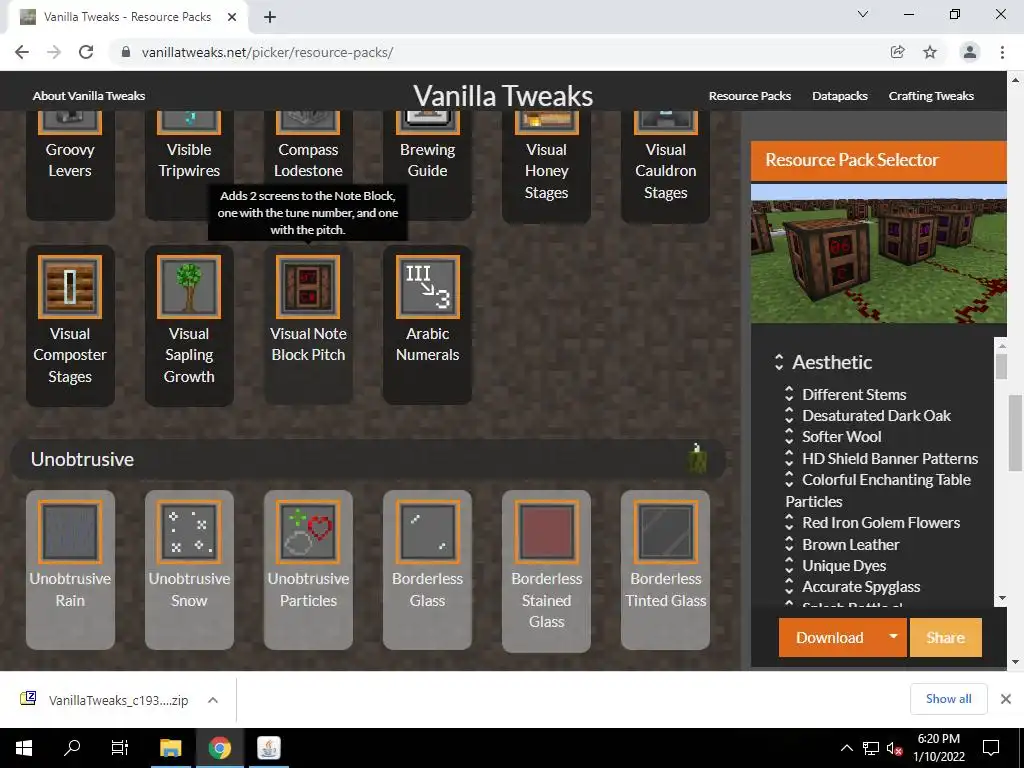The height and width of the screenshot is (768, 1024).
Task: Reorder Softer Wool with its arrows
Action: pyautogui.click(x=789, y=436)
